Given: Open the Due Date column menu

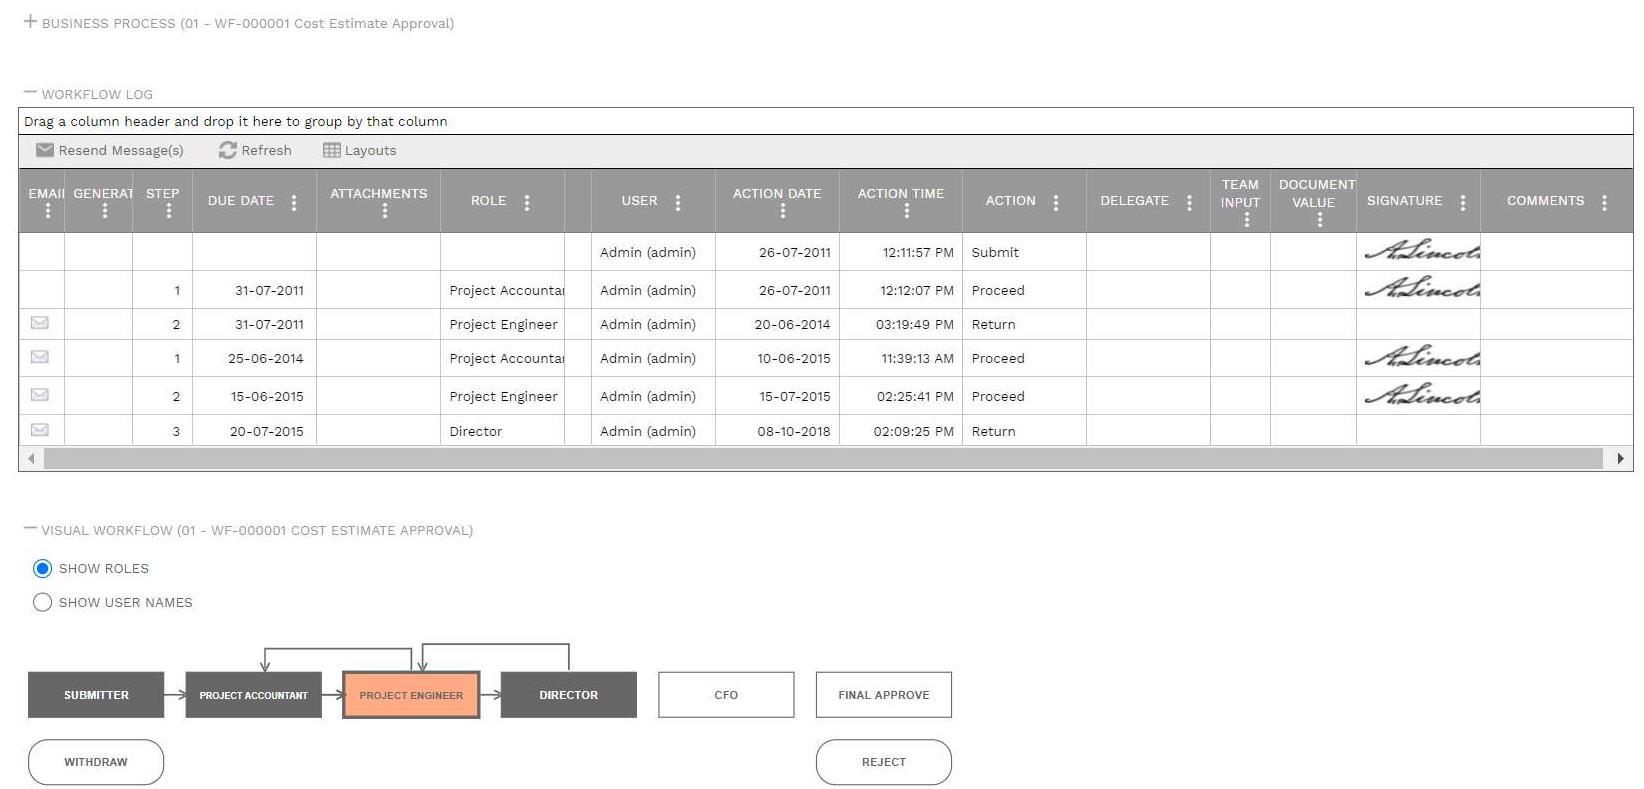Looking at the screenshot, I should (x=294, y=202).
